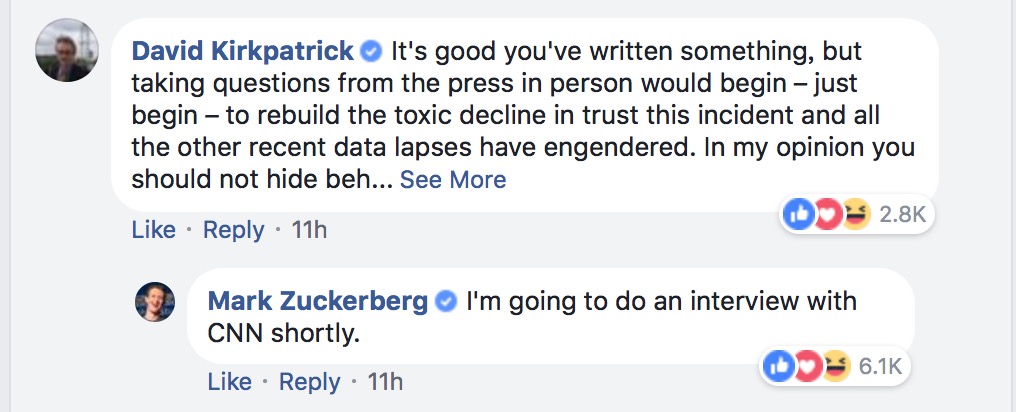Like Mark Zuckerberg's reply

pyautogui.click(x=229, y=382)
